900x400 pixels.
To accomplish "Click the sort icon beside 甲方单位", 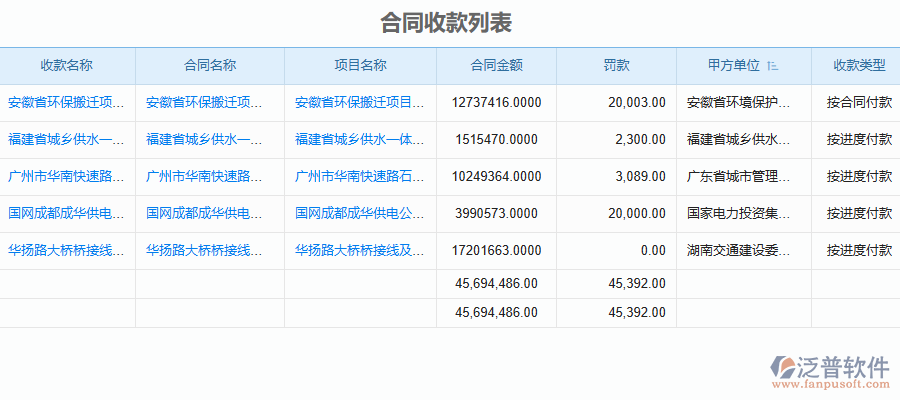I will 773,66.
